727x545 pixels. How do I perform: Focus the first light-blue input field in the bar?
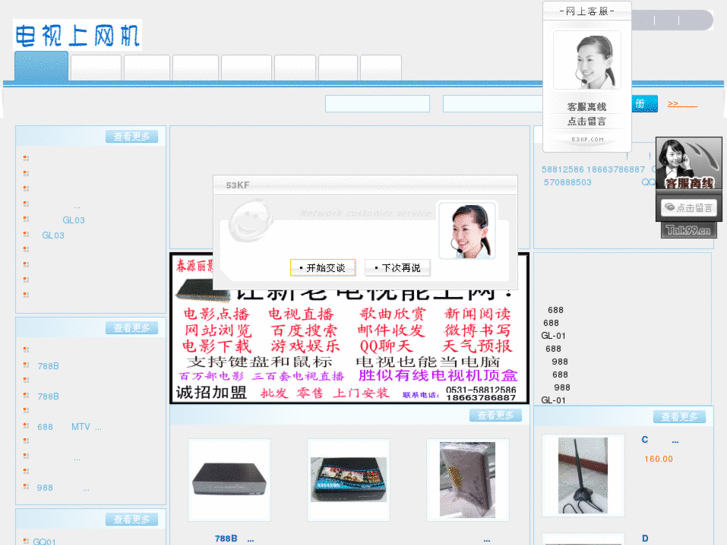tap(377, 104)
